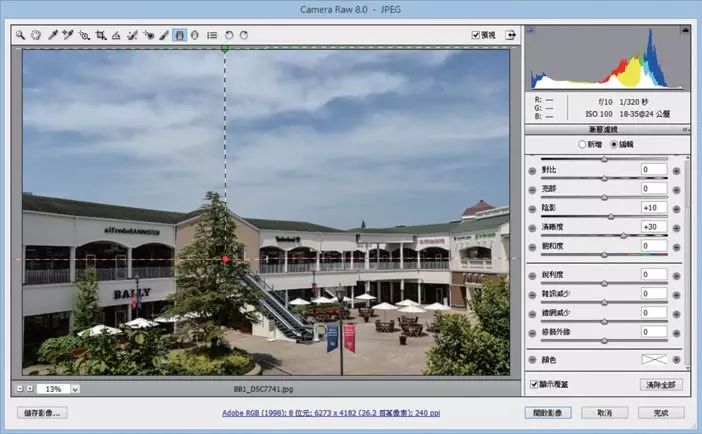Open the 顏色 color swatch picker
This screenshot has height=434, width=702.
(x=654, y=360)
